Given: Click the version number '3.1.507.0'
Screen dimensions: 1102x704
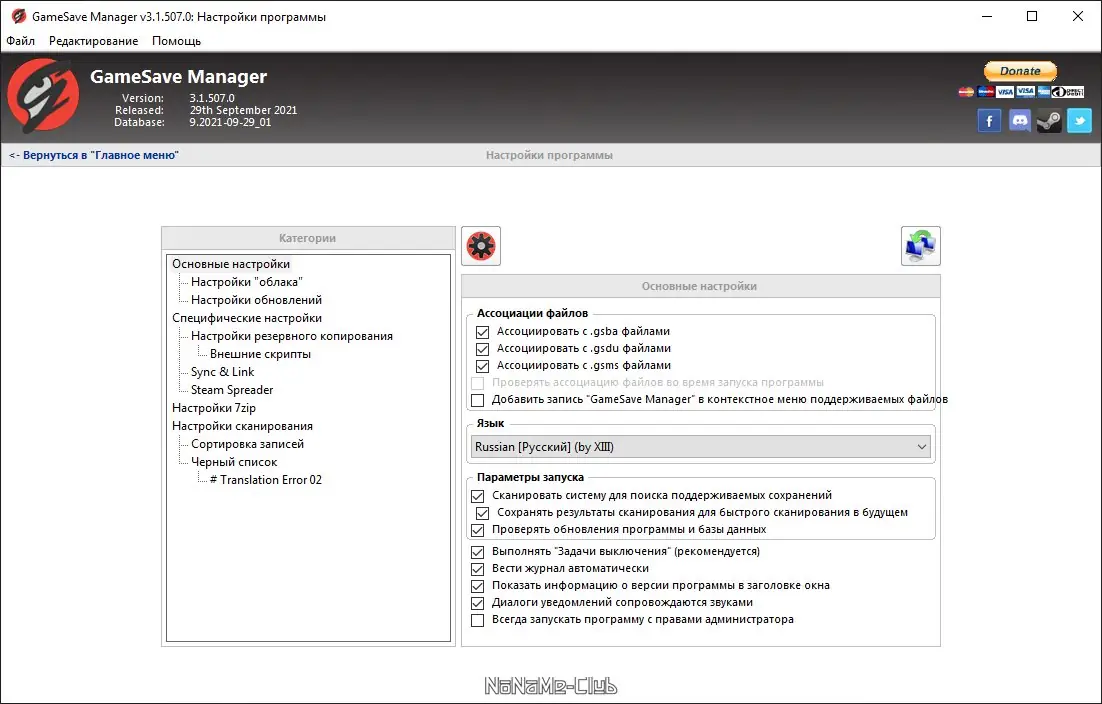Looking at the screenshot, I should pyautogui.click(x=212, y=98).
